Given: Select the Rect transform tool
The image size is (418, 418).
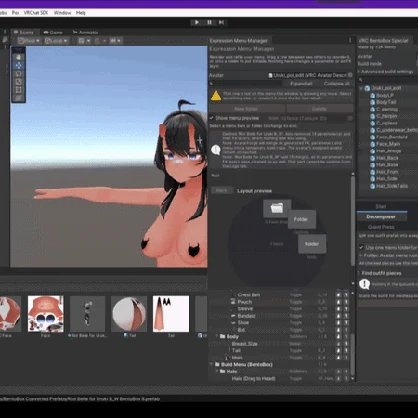Looking at the screenshot, I should click(18, 90).
